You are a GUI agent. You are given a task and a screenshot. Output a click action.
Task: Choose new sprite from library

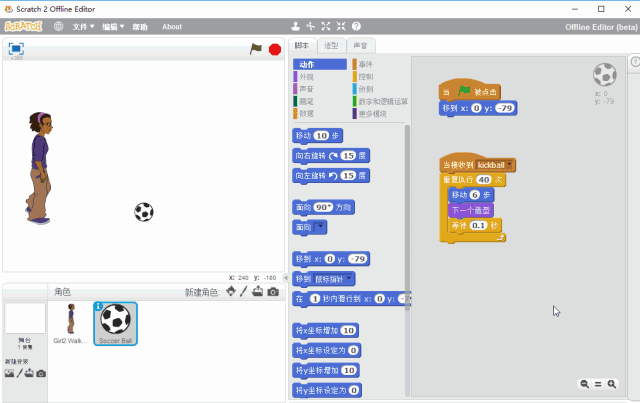tap(230, 292)
